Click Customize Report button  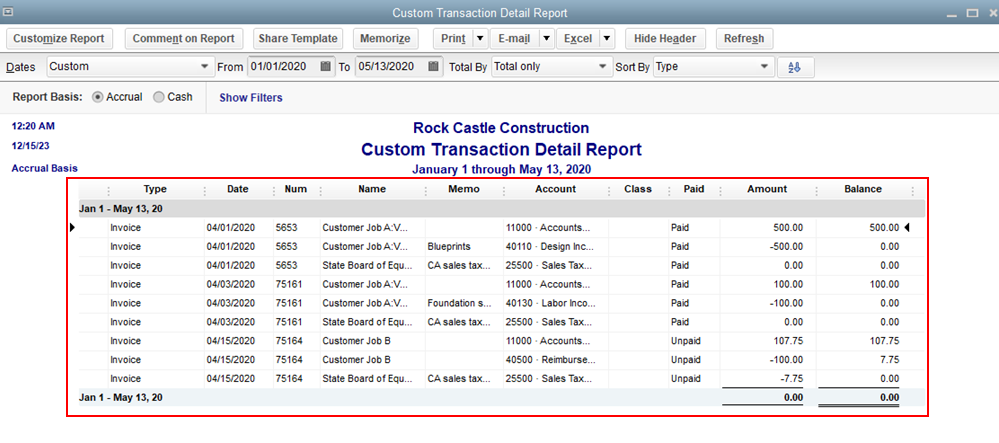tap(59, 39)
